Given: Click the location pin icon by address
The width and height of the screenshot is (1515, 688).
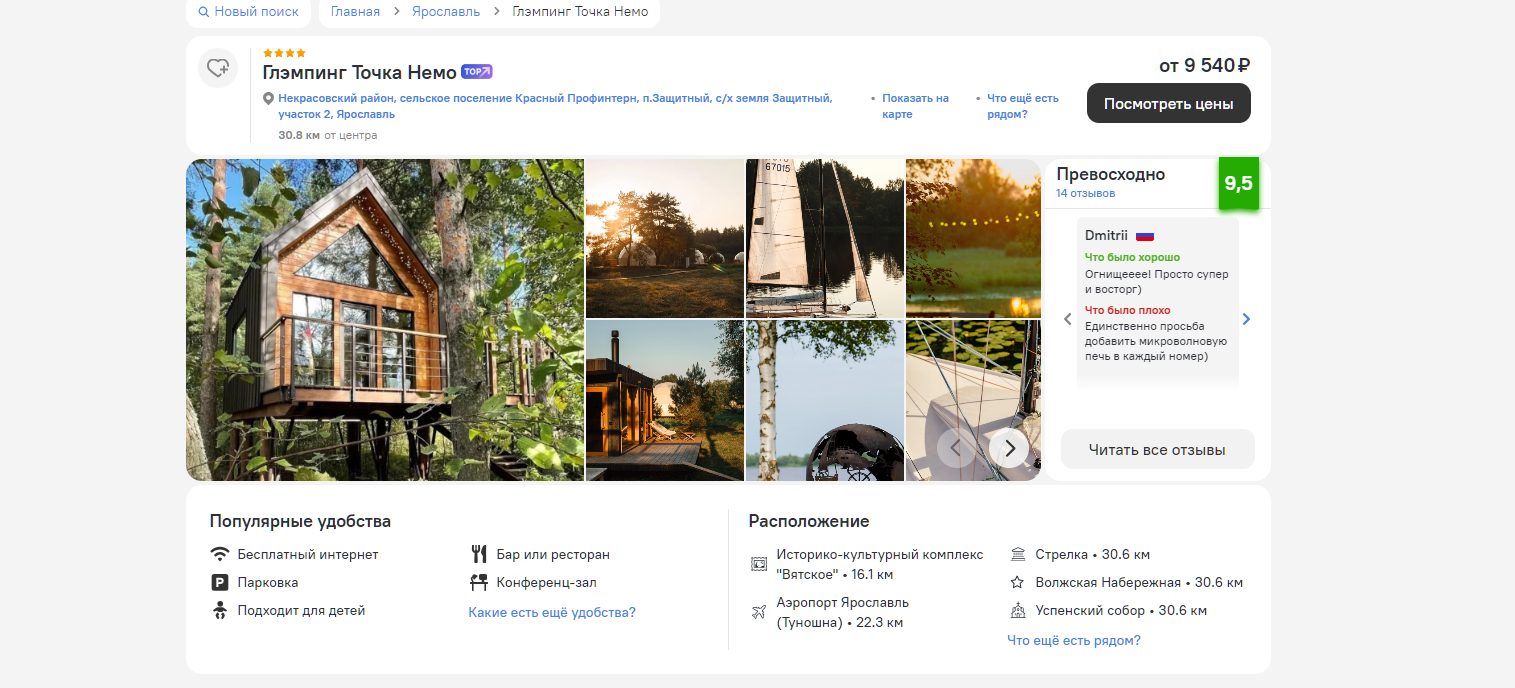Looking at the screenshot, I should 268,99.
